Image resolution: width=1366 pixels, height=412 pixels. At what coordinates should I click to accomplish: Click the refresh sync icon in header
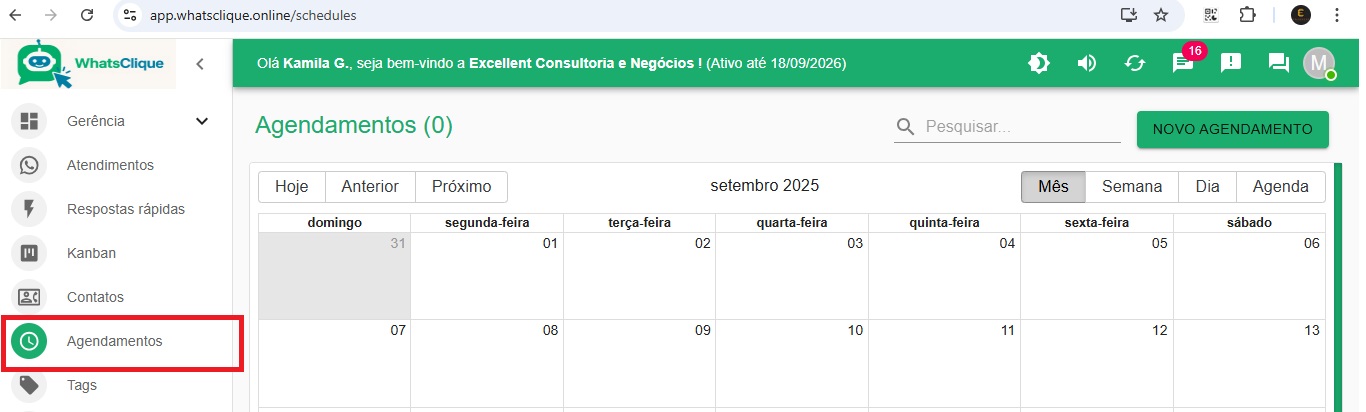pyautogui.click(x=1135, y=63)
